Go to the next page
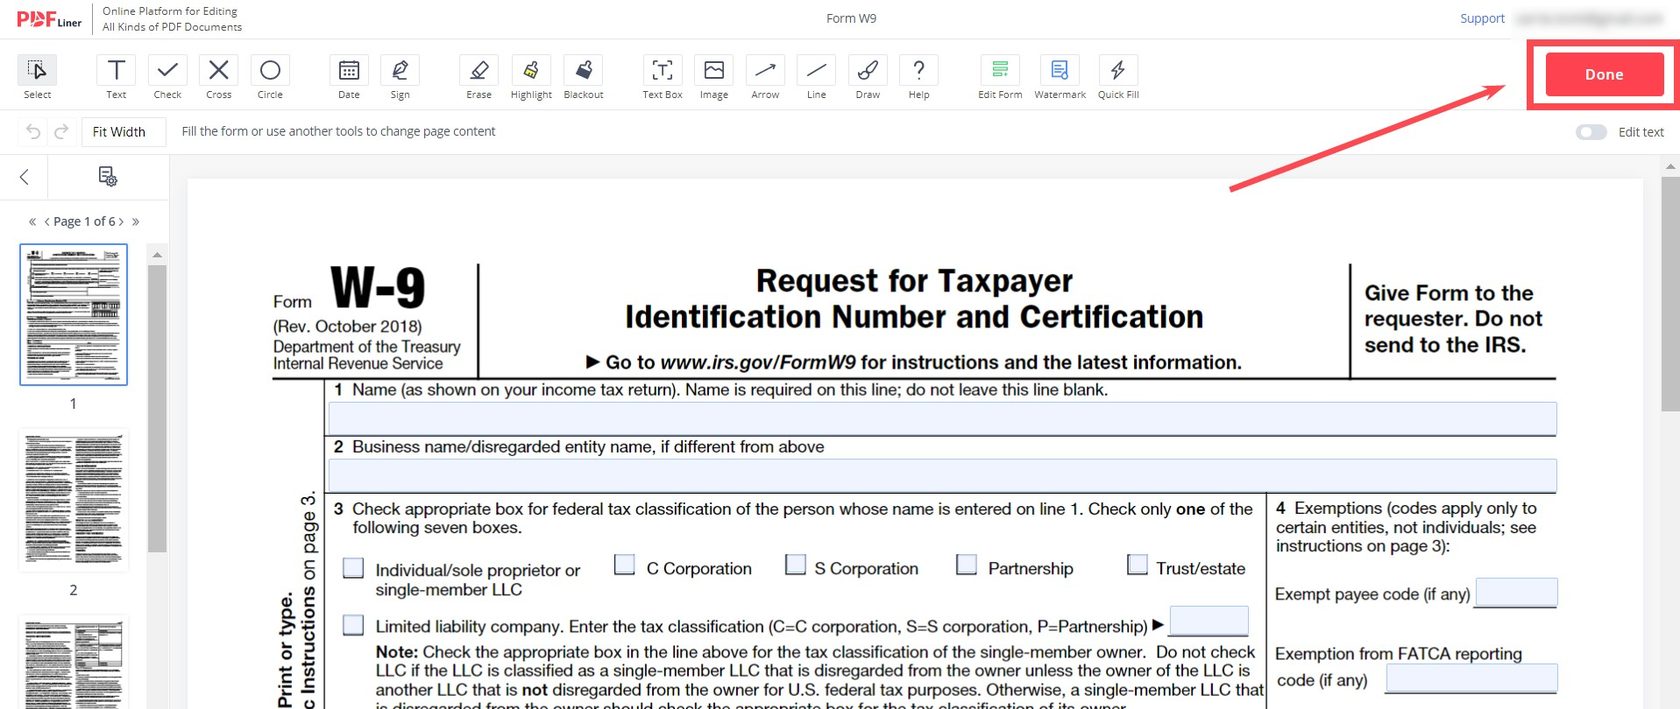This screenshot has width=1680, height=709. (121, 222)
